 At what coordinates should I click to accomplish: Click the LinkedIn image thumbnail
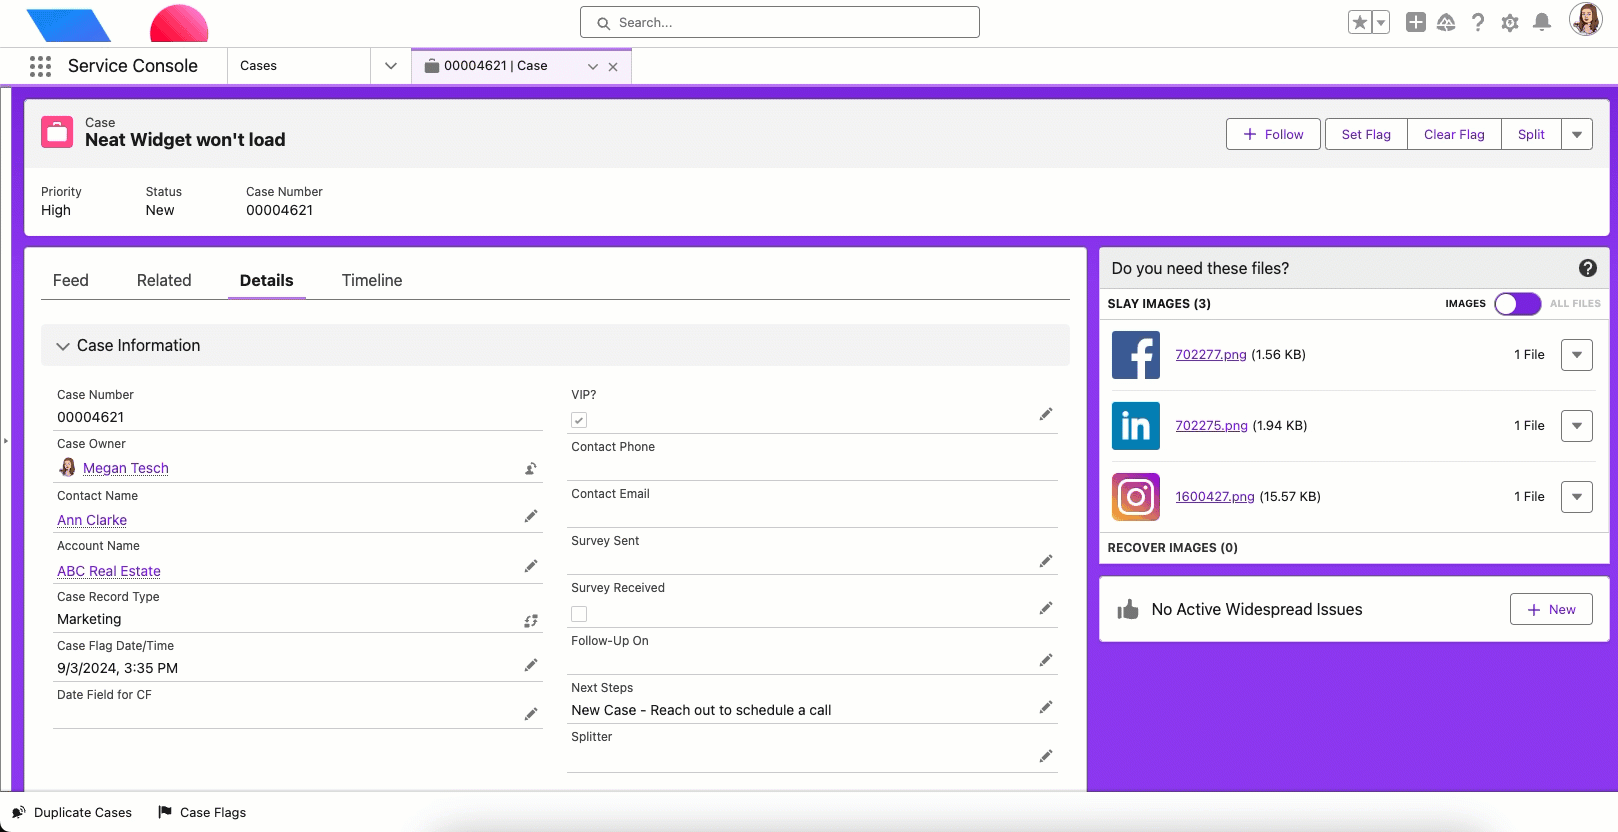tap(1136, 426)
